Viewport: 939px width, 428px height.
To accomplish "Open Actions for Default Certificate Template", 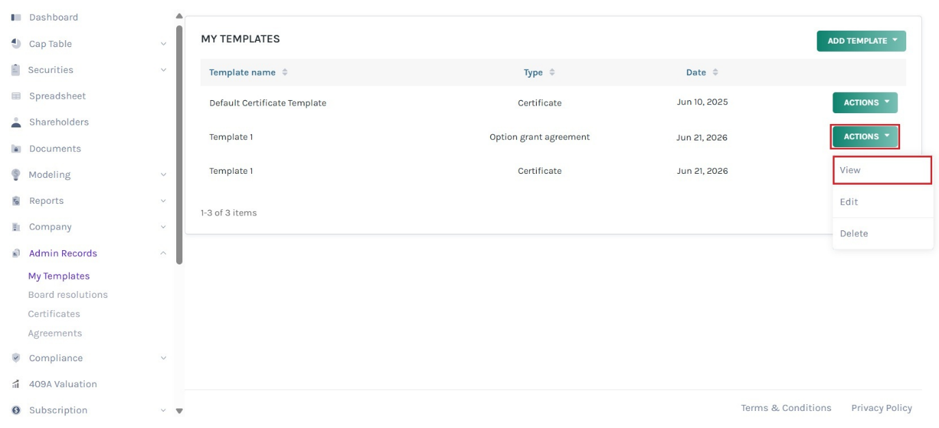I will 865,102.
